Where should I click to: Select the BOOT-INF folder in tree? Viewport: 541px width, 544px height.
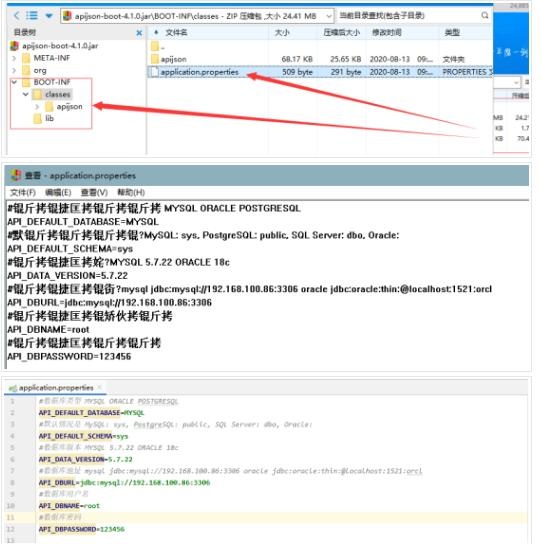click(x=52, y=82)
